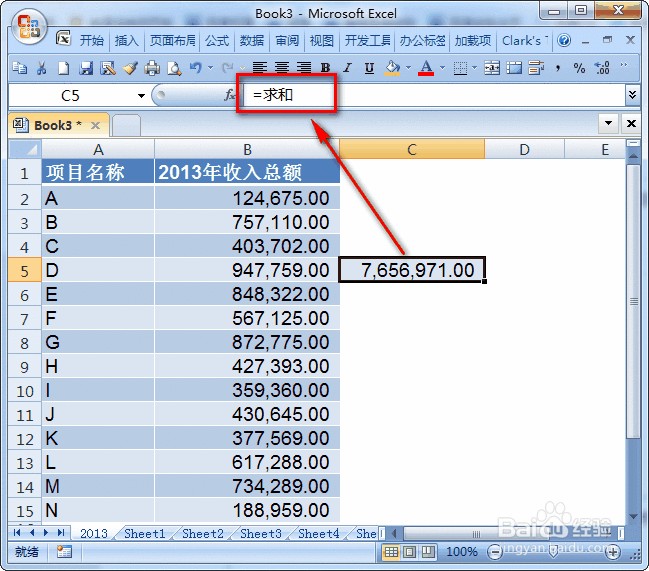Switch to Page Layout view
Image resolution: width=649 pixels, height=571 pixels.
point(409,552)
